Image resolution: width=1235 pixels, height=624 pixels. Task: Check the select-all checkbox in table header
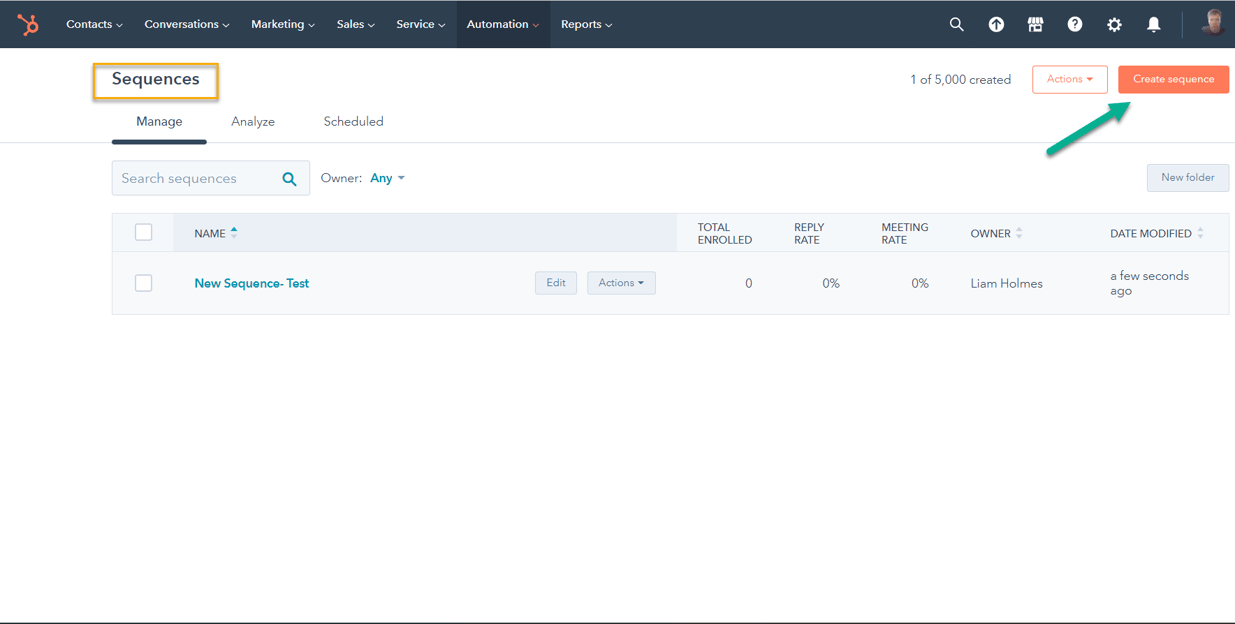(143, 231)
